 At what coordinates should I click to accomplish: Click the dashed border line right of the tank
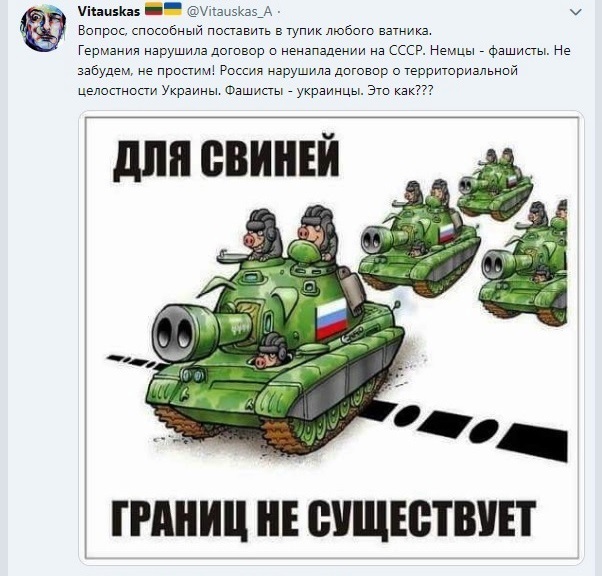[x=465, y=428]
